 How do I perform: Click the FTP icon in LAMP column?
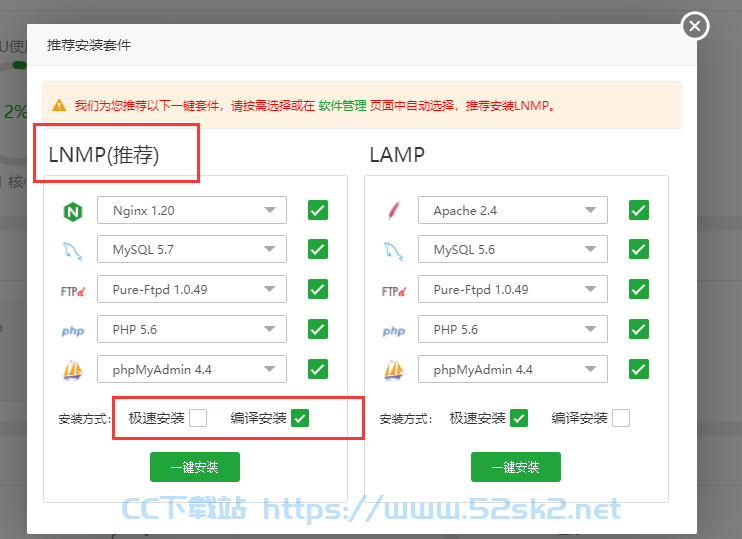coord(394,291)
